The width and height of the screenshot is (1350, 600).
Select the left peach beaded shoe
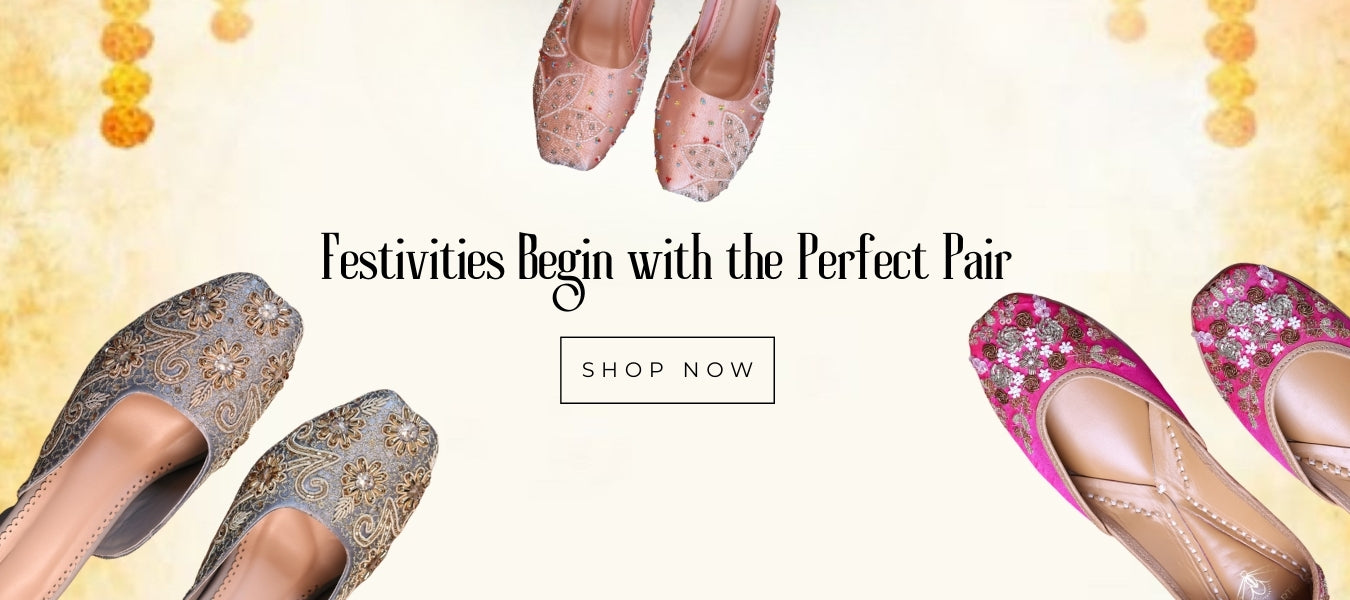click(x=592, y=83)
